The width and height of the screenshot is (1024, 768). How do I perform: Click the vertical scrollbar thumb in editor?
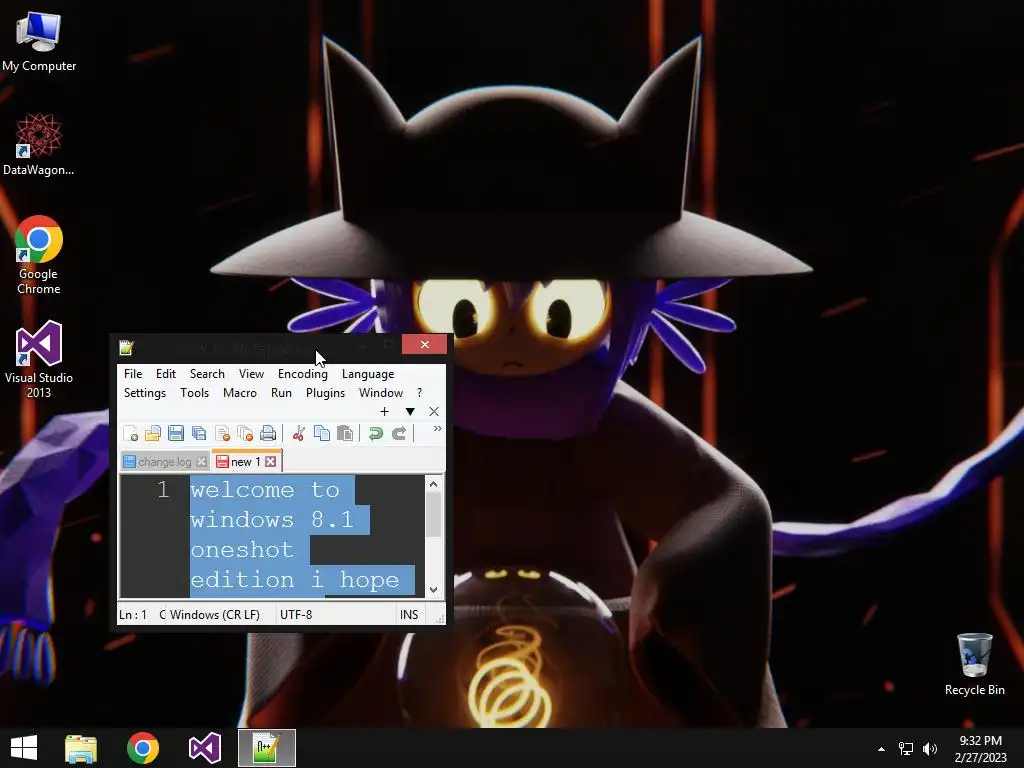(x=434, y=515)
